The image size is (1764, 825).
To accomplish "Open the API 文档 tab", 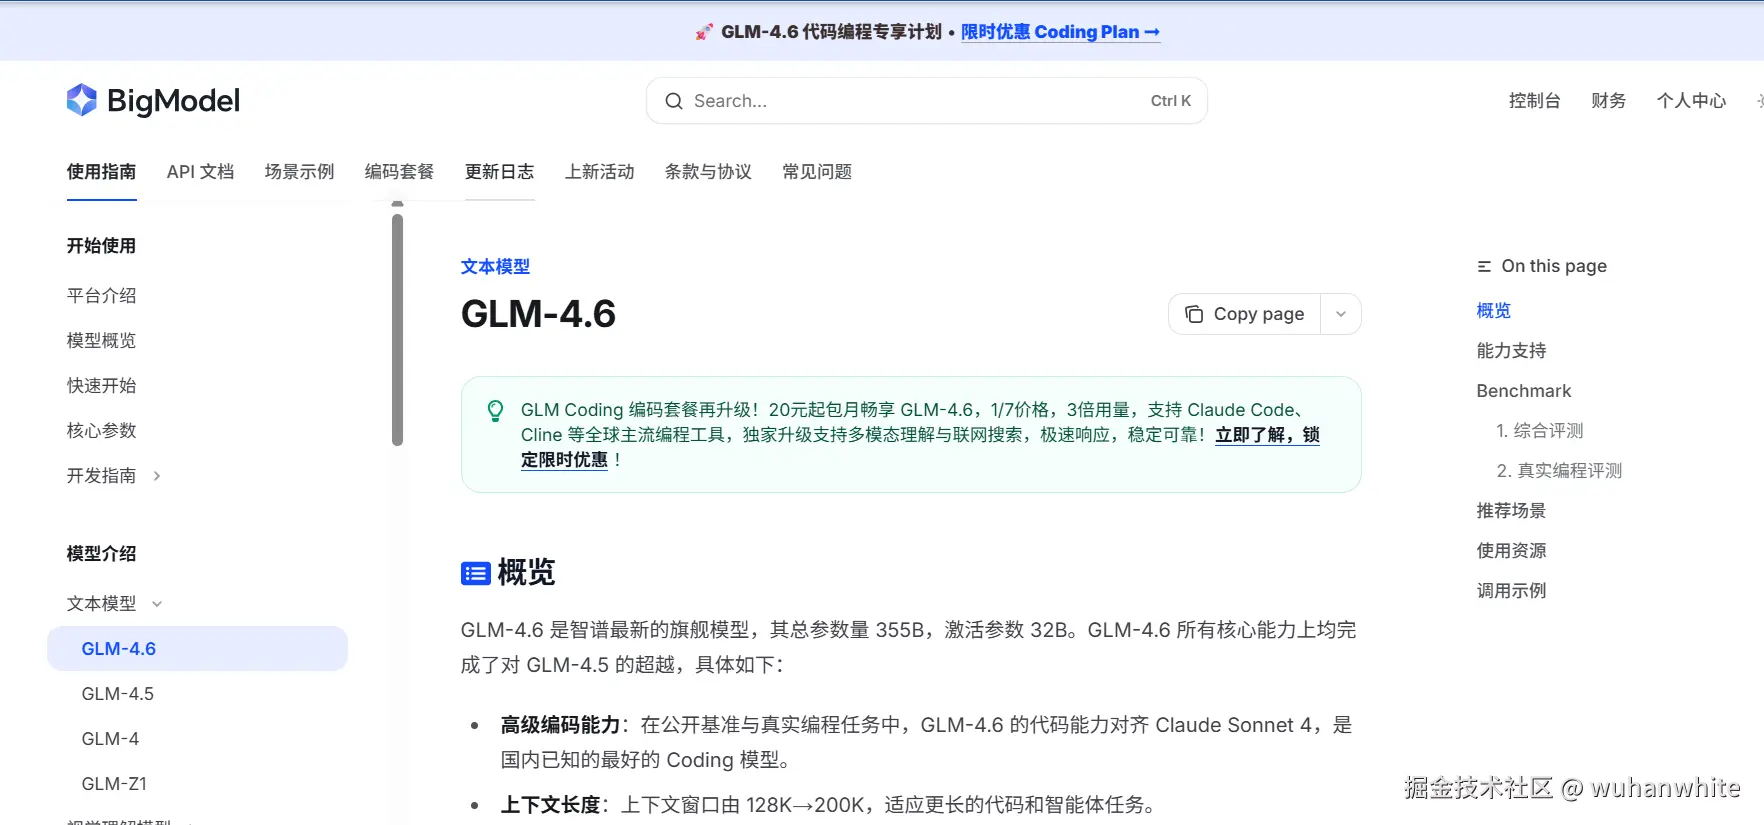I will (x=201, y=172).
